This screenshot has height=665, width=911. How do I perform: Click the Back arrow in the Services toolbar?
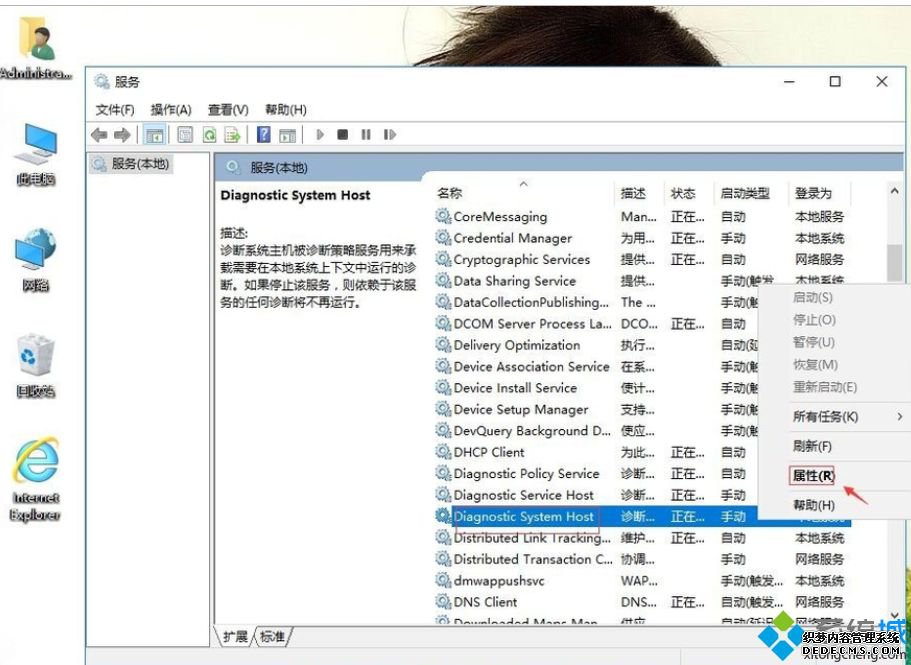[99, 135]
